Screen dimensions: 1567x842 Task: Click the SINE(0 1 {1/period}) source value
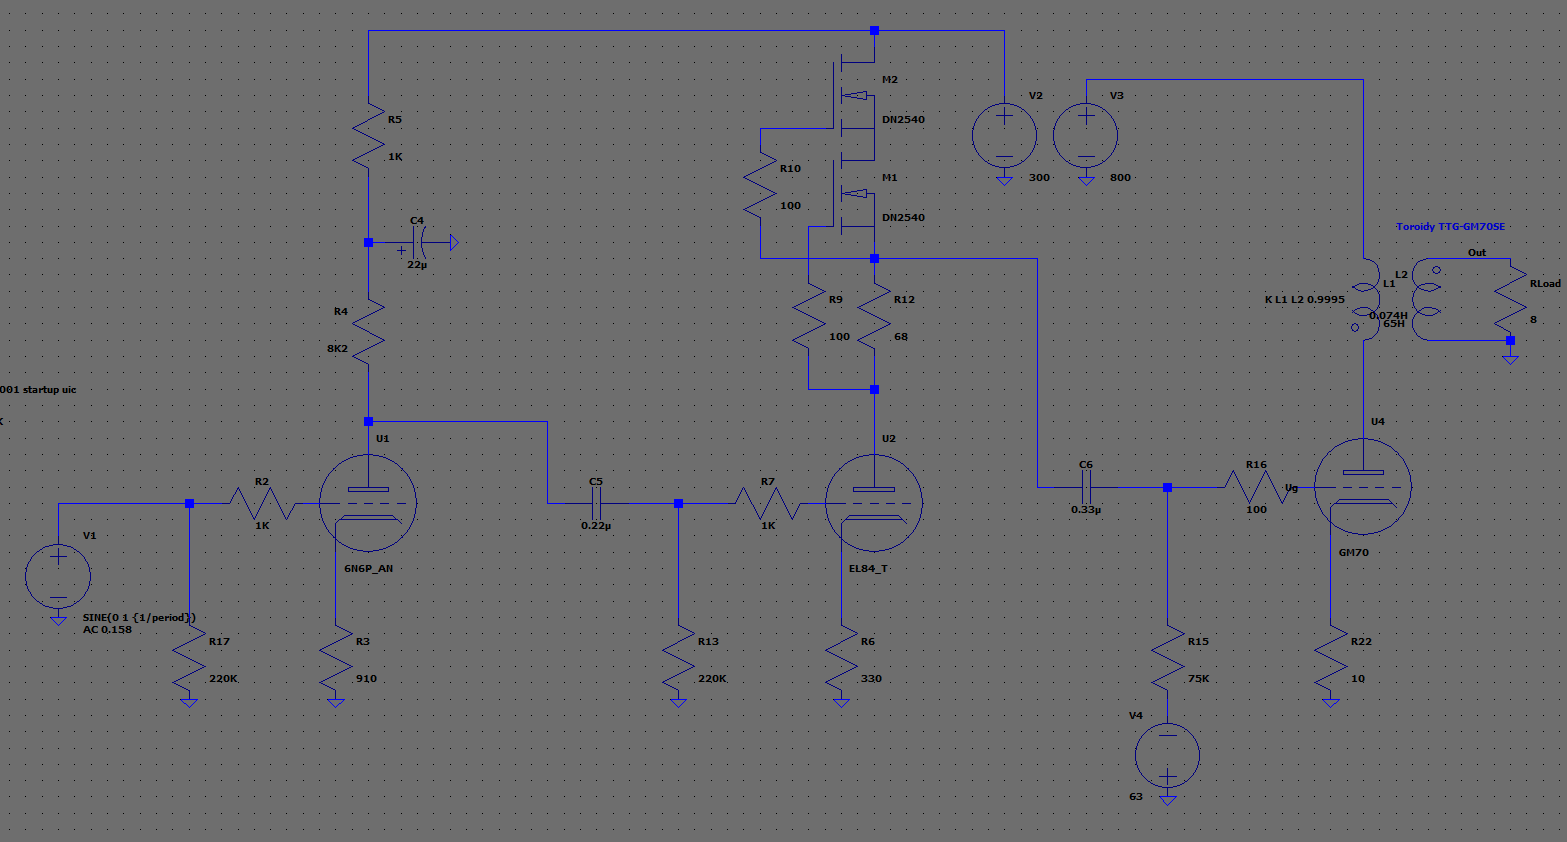[x=139, y=617]
